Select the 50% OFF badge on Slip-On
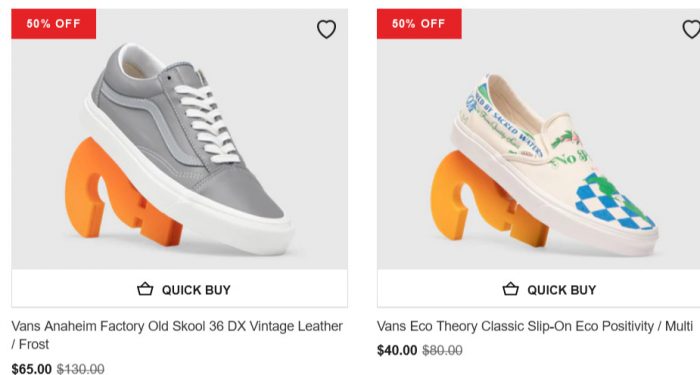The height and width of the screenshot is (375, 700). tap(419, 24)
